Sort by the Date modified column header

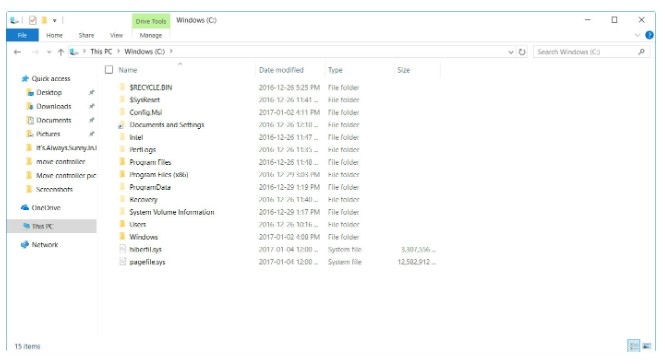click(x=281, y=70)
